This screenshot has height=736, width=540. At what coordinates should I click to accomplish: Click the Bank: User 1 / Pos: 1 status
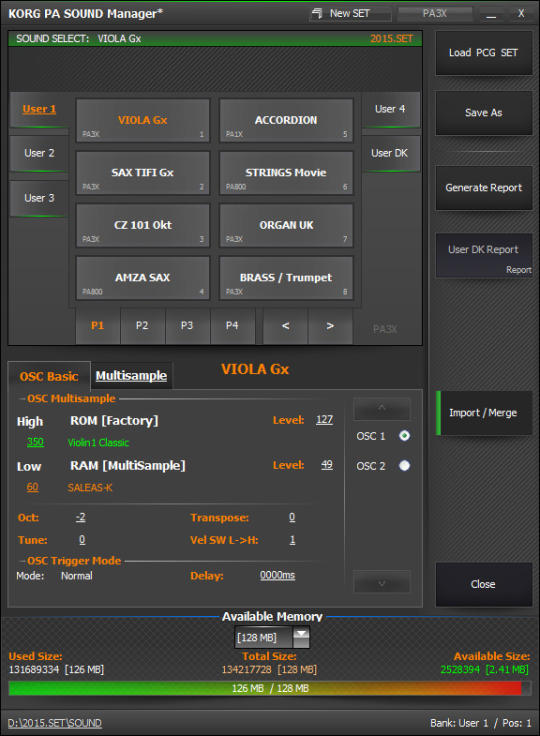tap(481, 723)
